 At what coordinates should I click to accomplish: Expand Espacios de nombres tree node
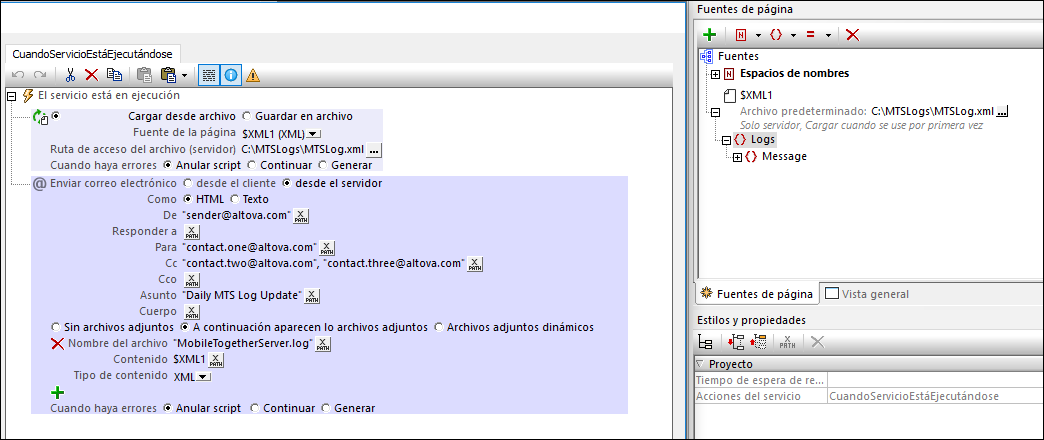point(715,74)
